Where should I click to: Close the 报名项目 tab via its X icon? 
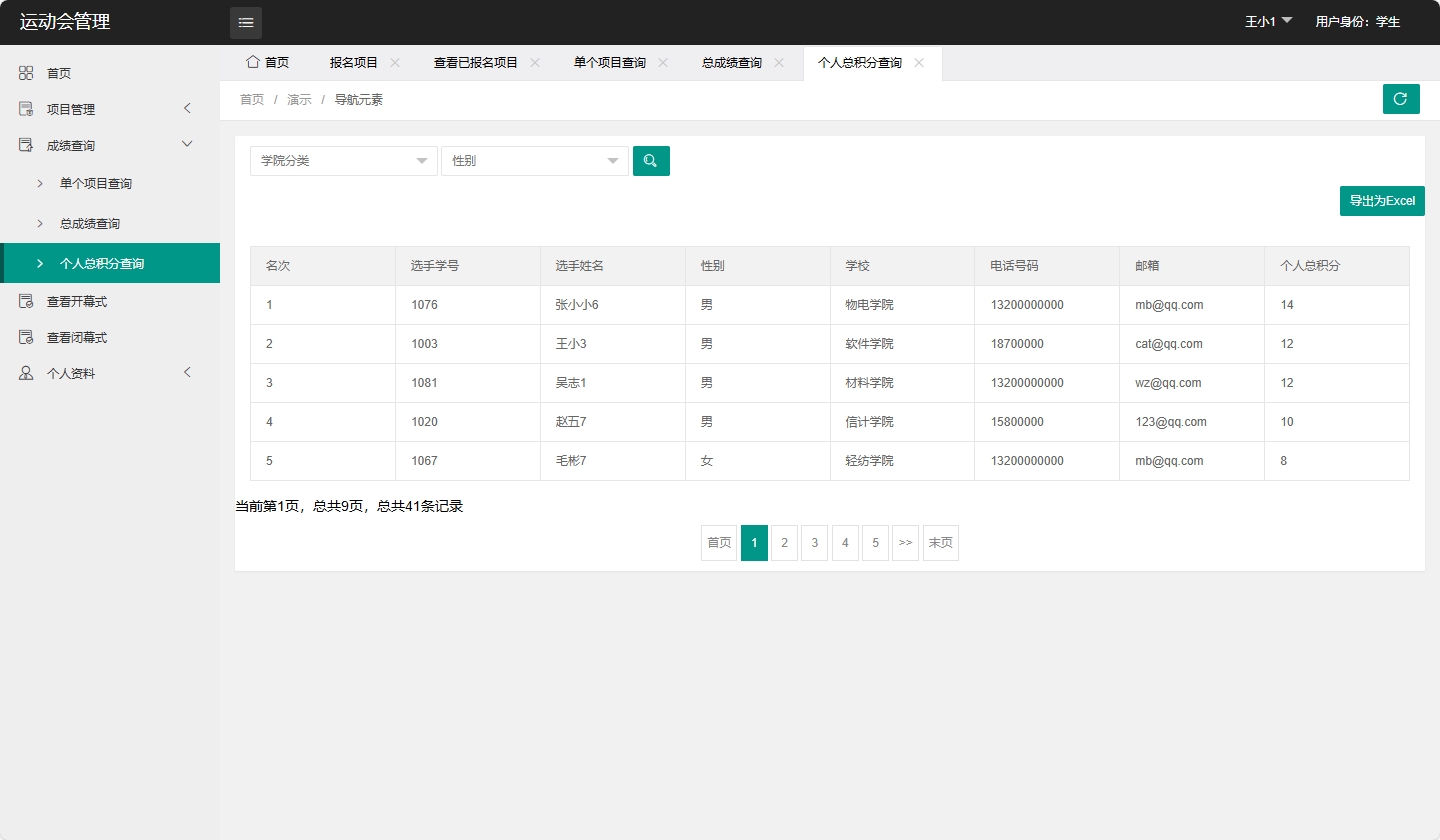(x=395, y=62)
